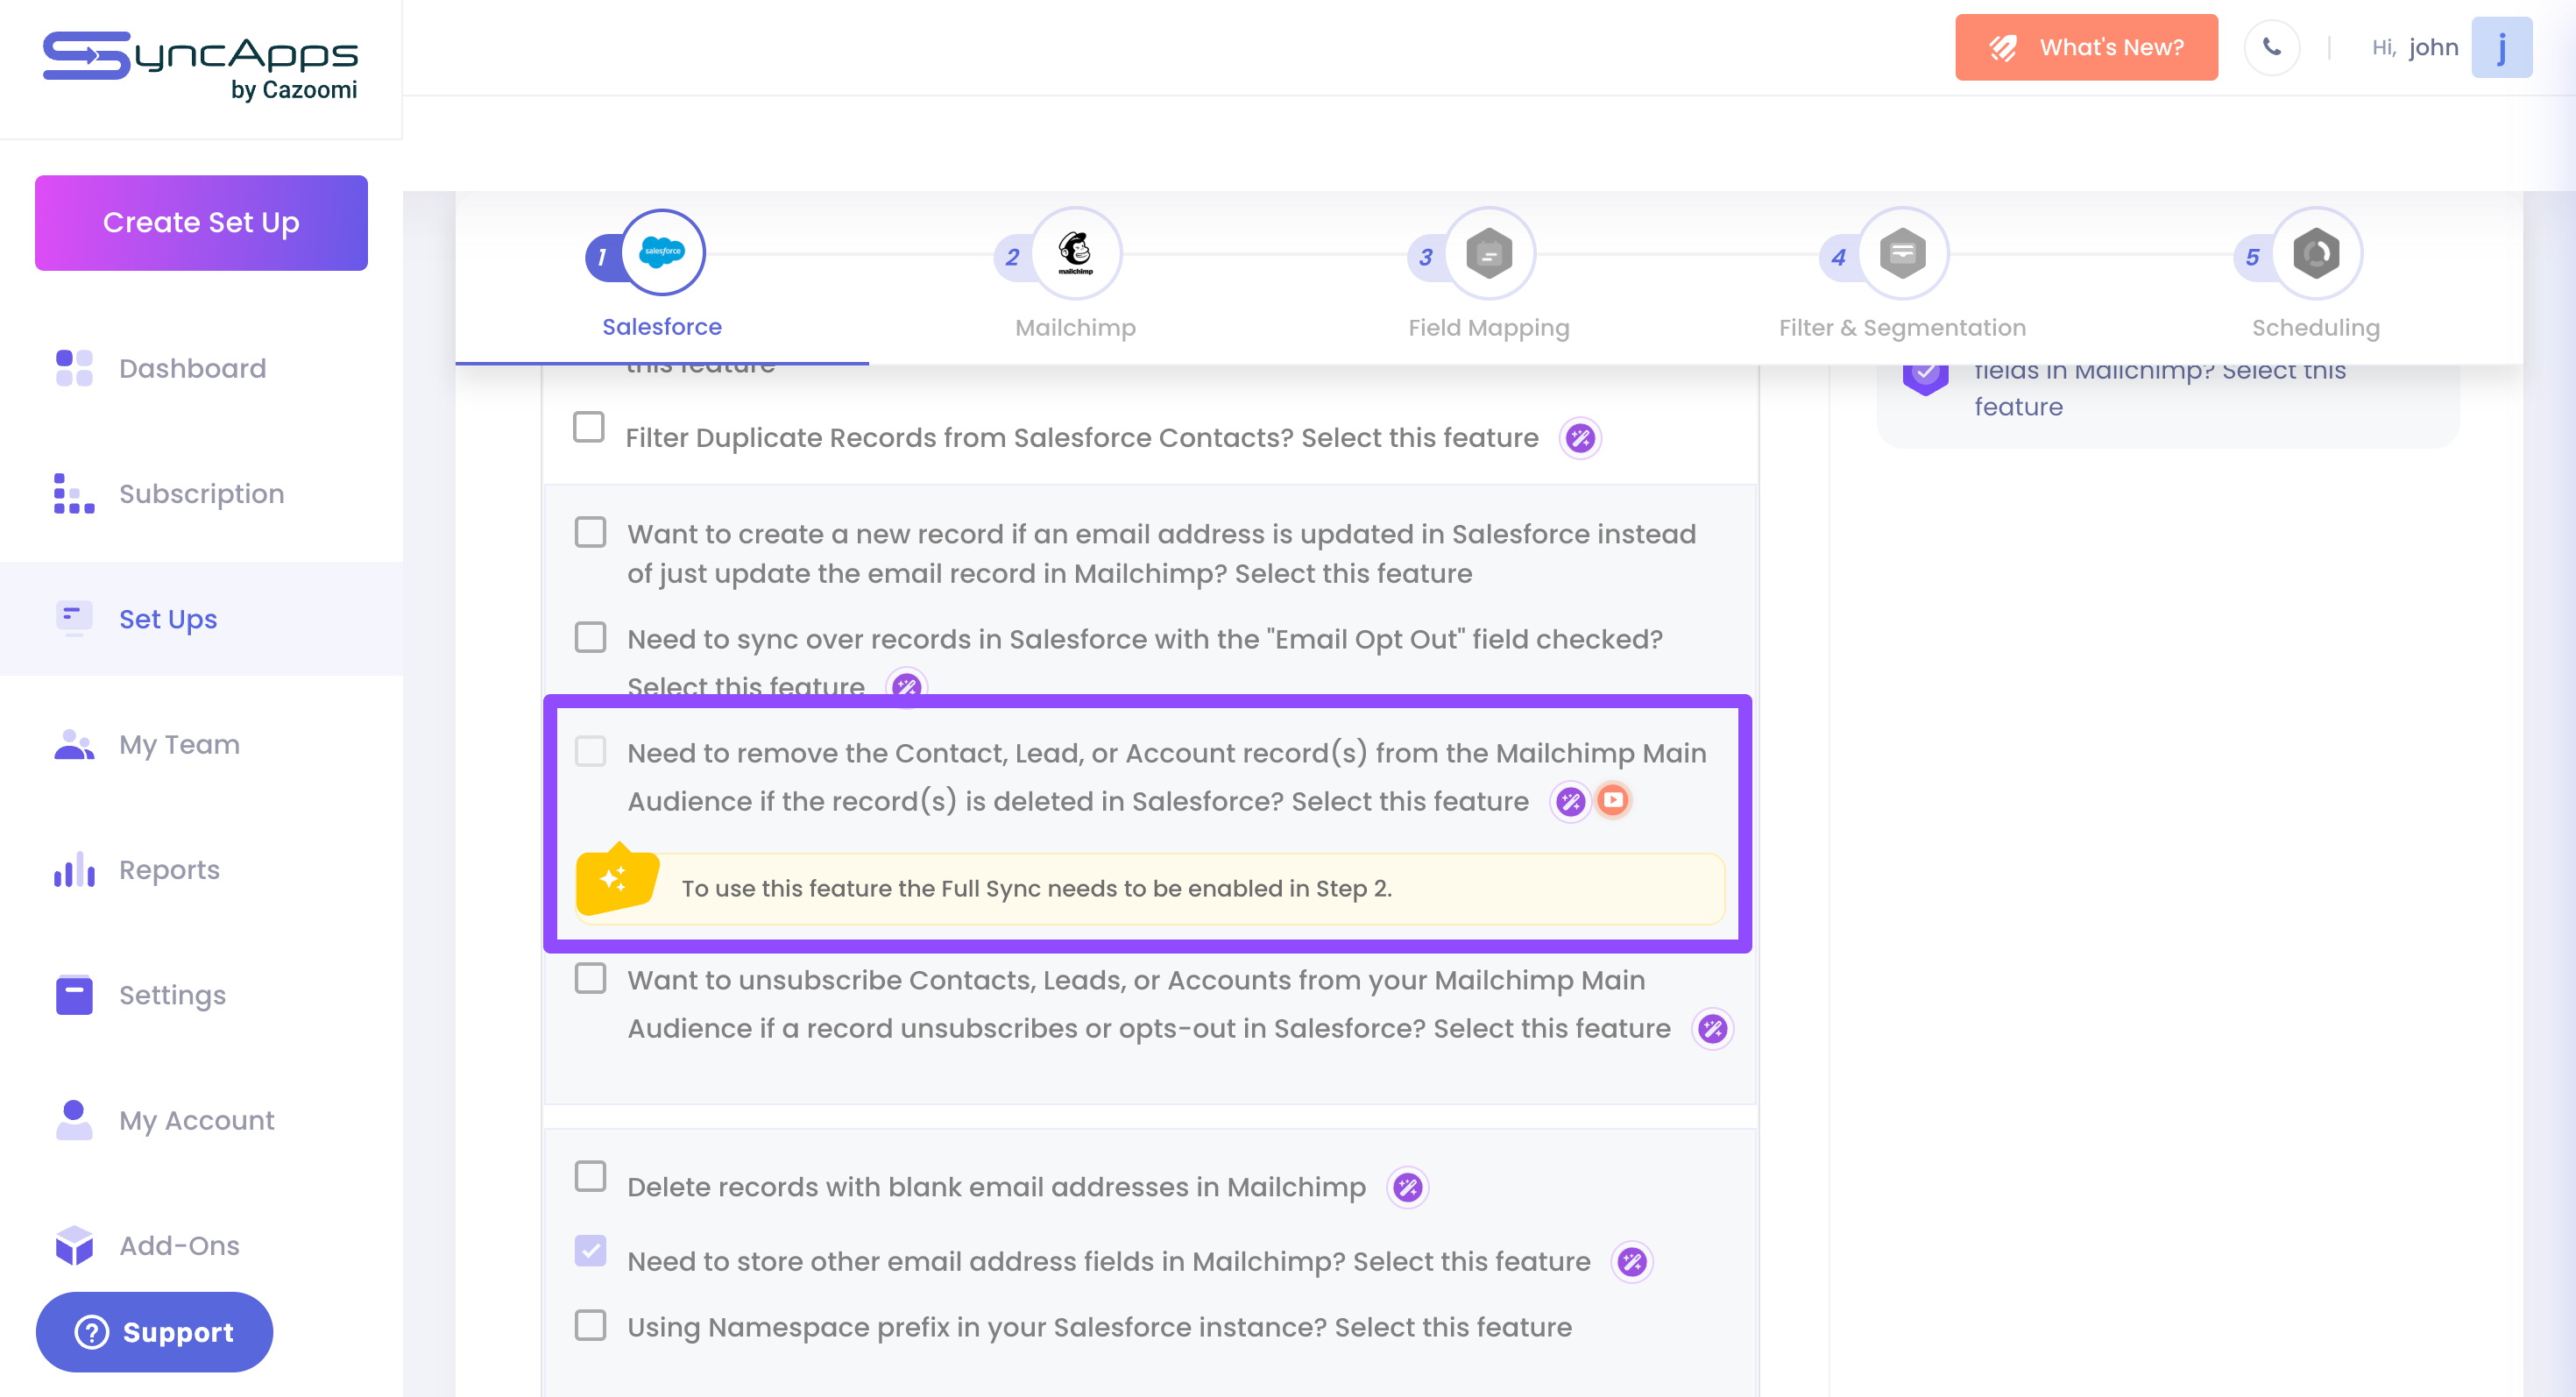Click the Reports bar chart icon
Screen dimensions: 2576x1397
[x=74, y=870]
